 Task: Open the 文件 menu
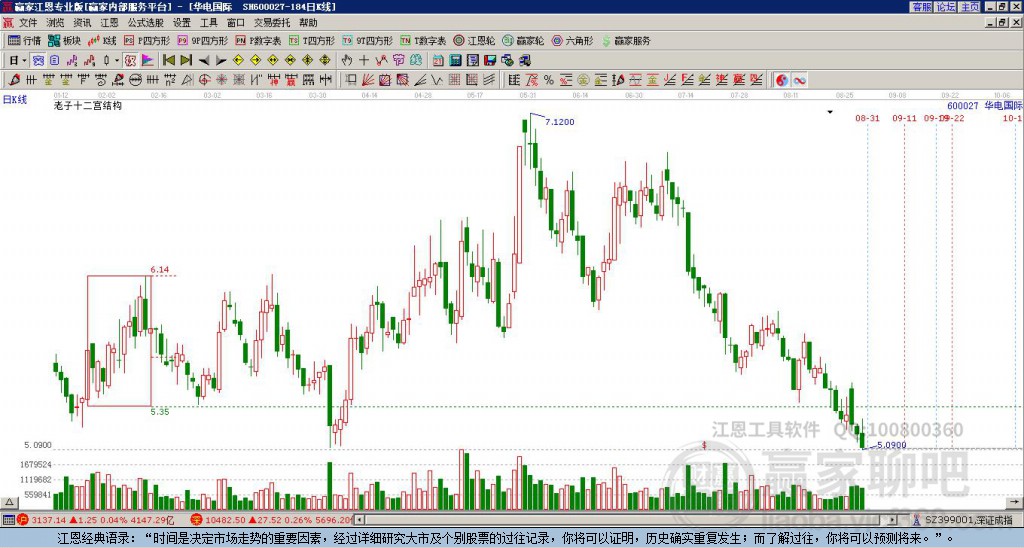28,23
